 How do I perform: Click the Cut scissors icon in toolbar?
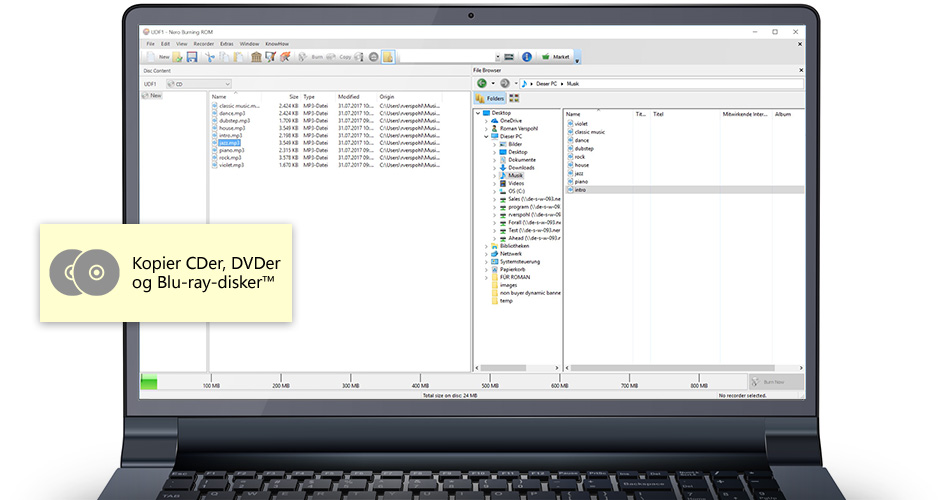[211, 57]
